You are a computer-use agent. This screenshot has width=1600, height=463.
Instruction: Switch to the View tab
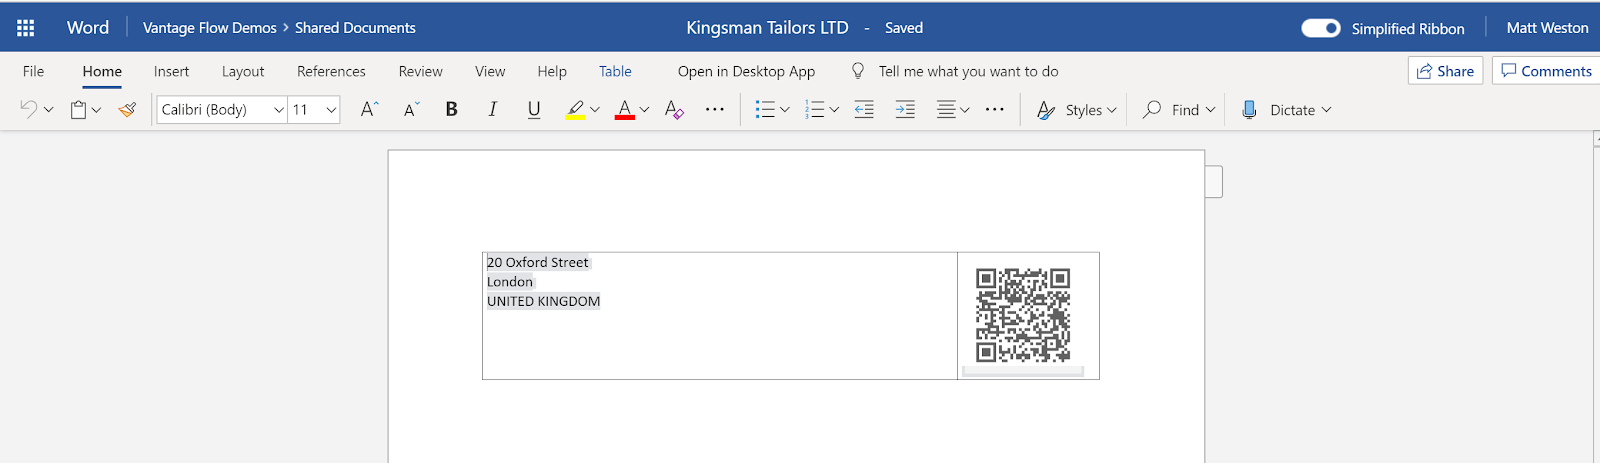pyautogui.click(x=490, y=71)
